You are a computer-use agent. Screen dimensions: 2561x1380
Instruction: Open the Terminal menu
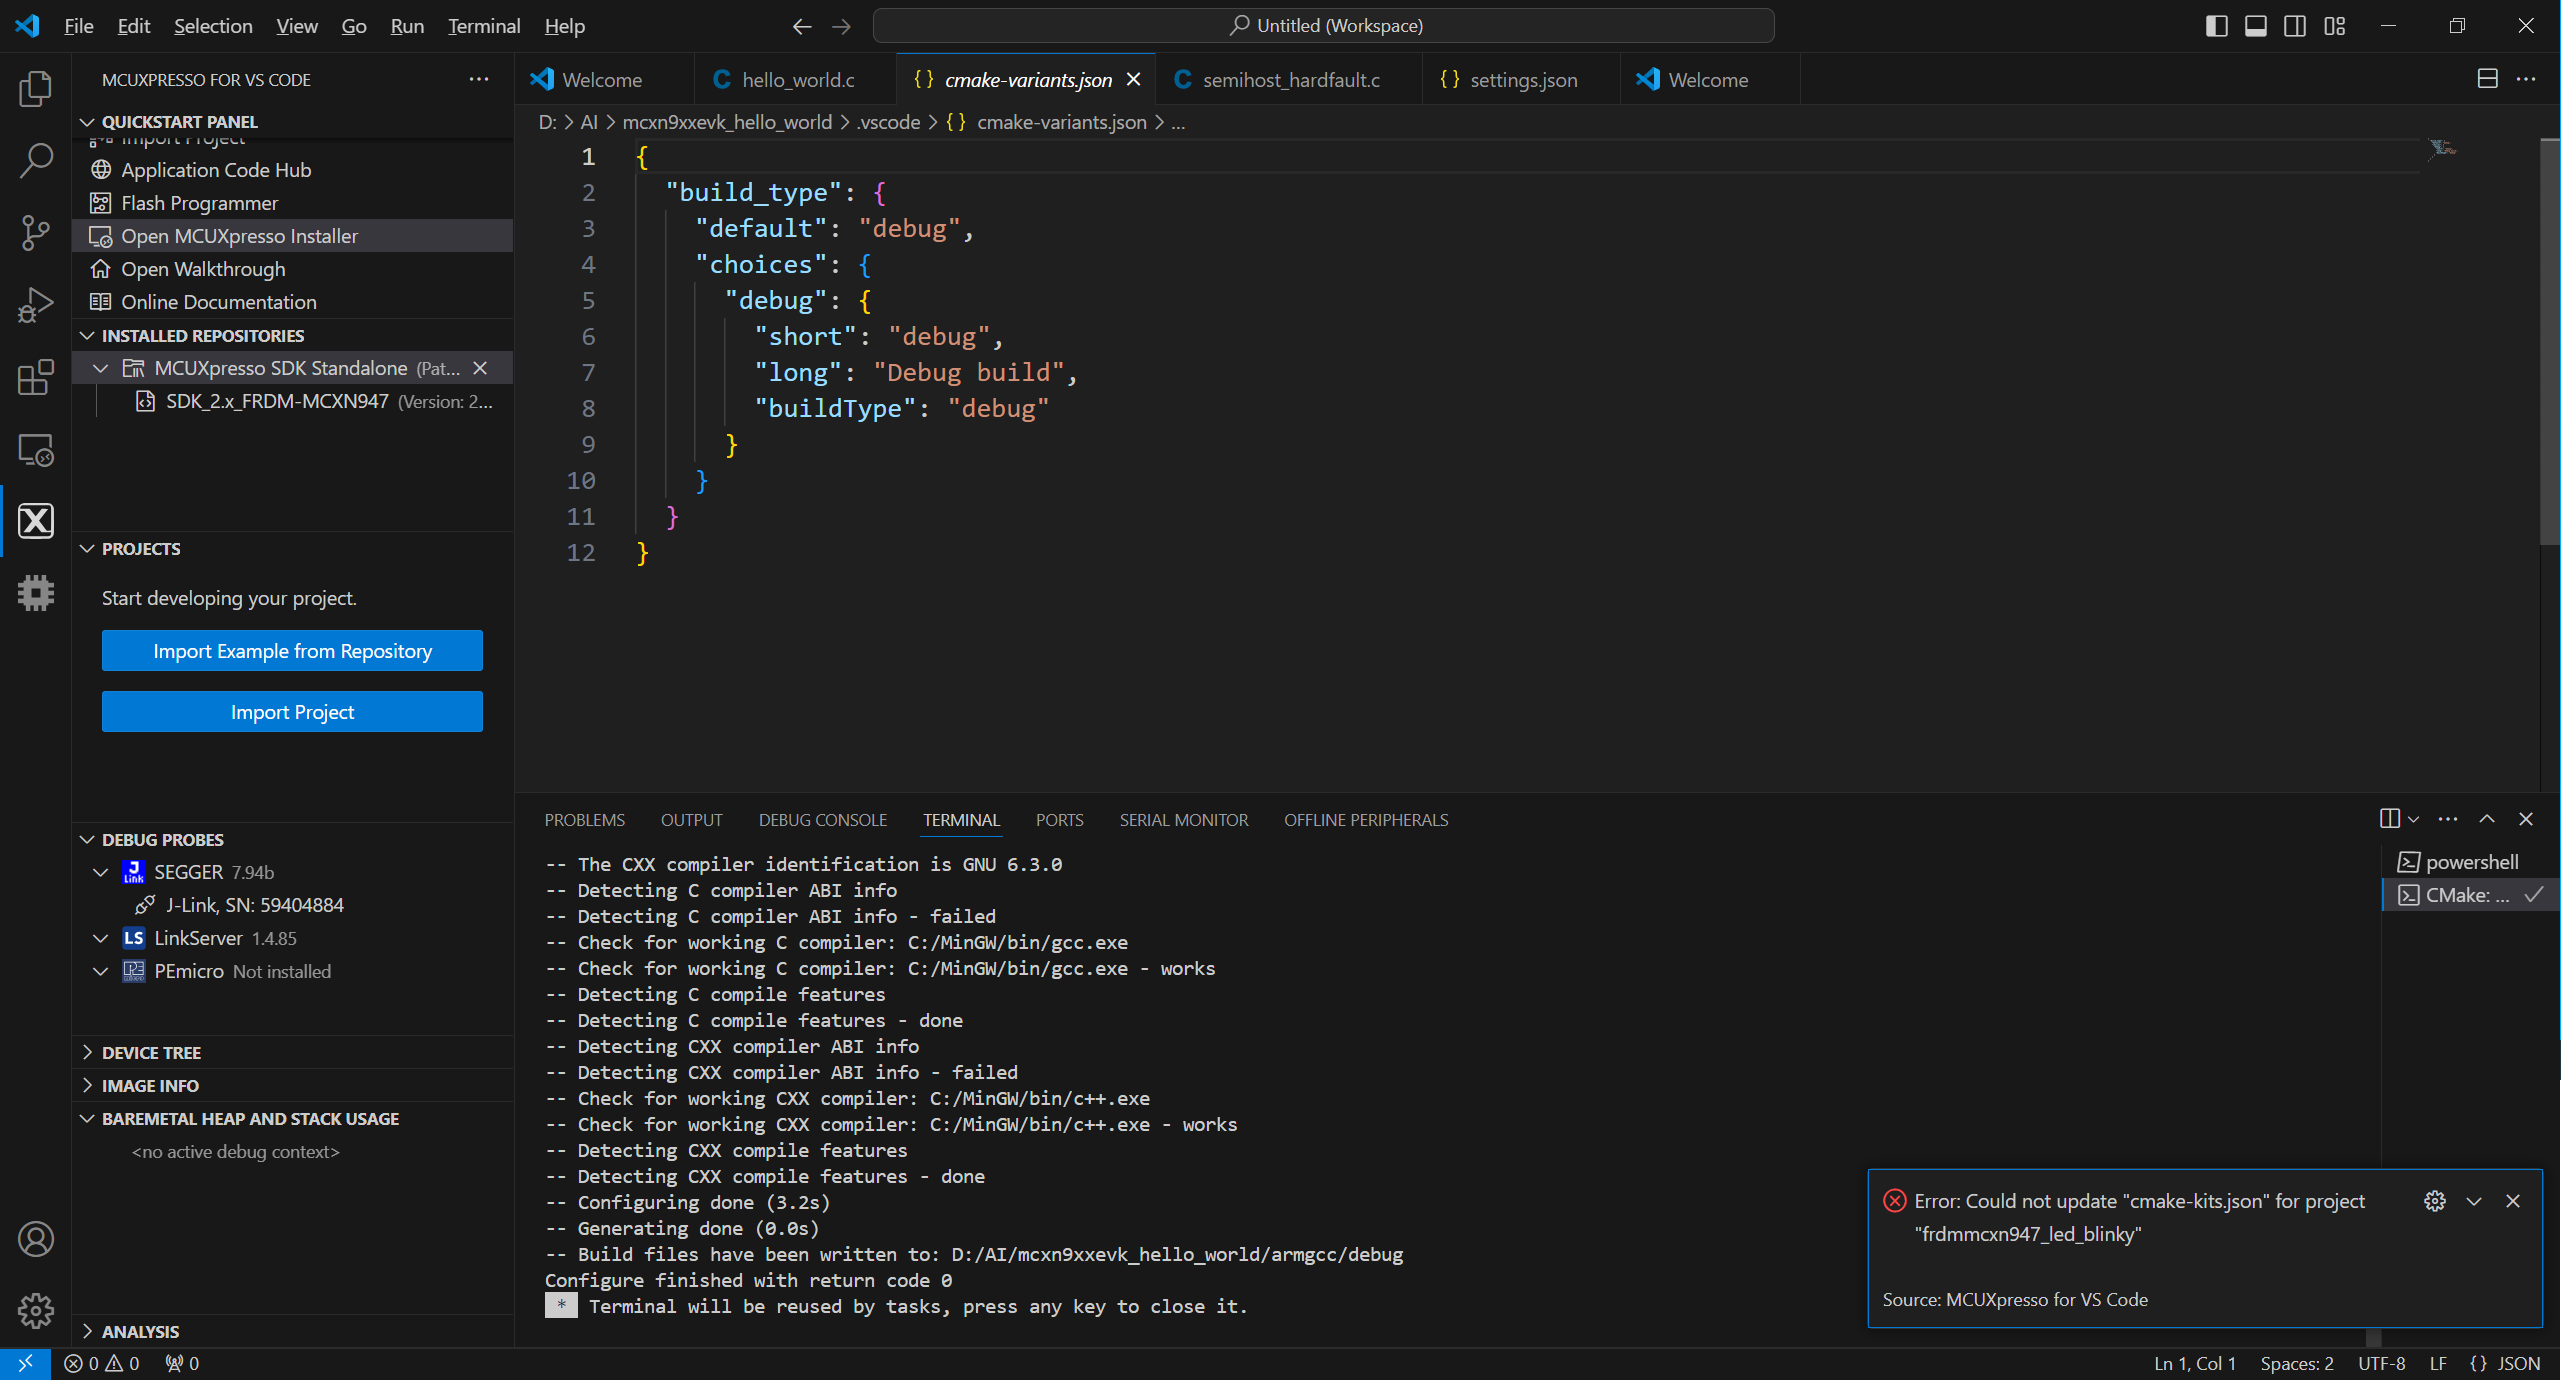(483, 26)
